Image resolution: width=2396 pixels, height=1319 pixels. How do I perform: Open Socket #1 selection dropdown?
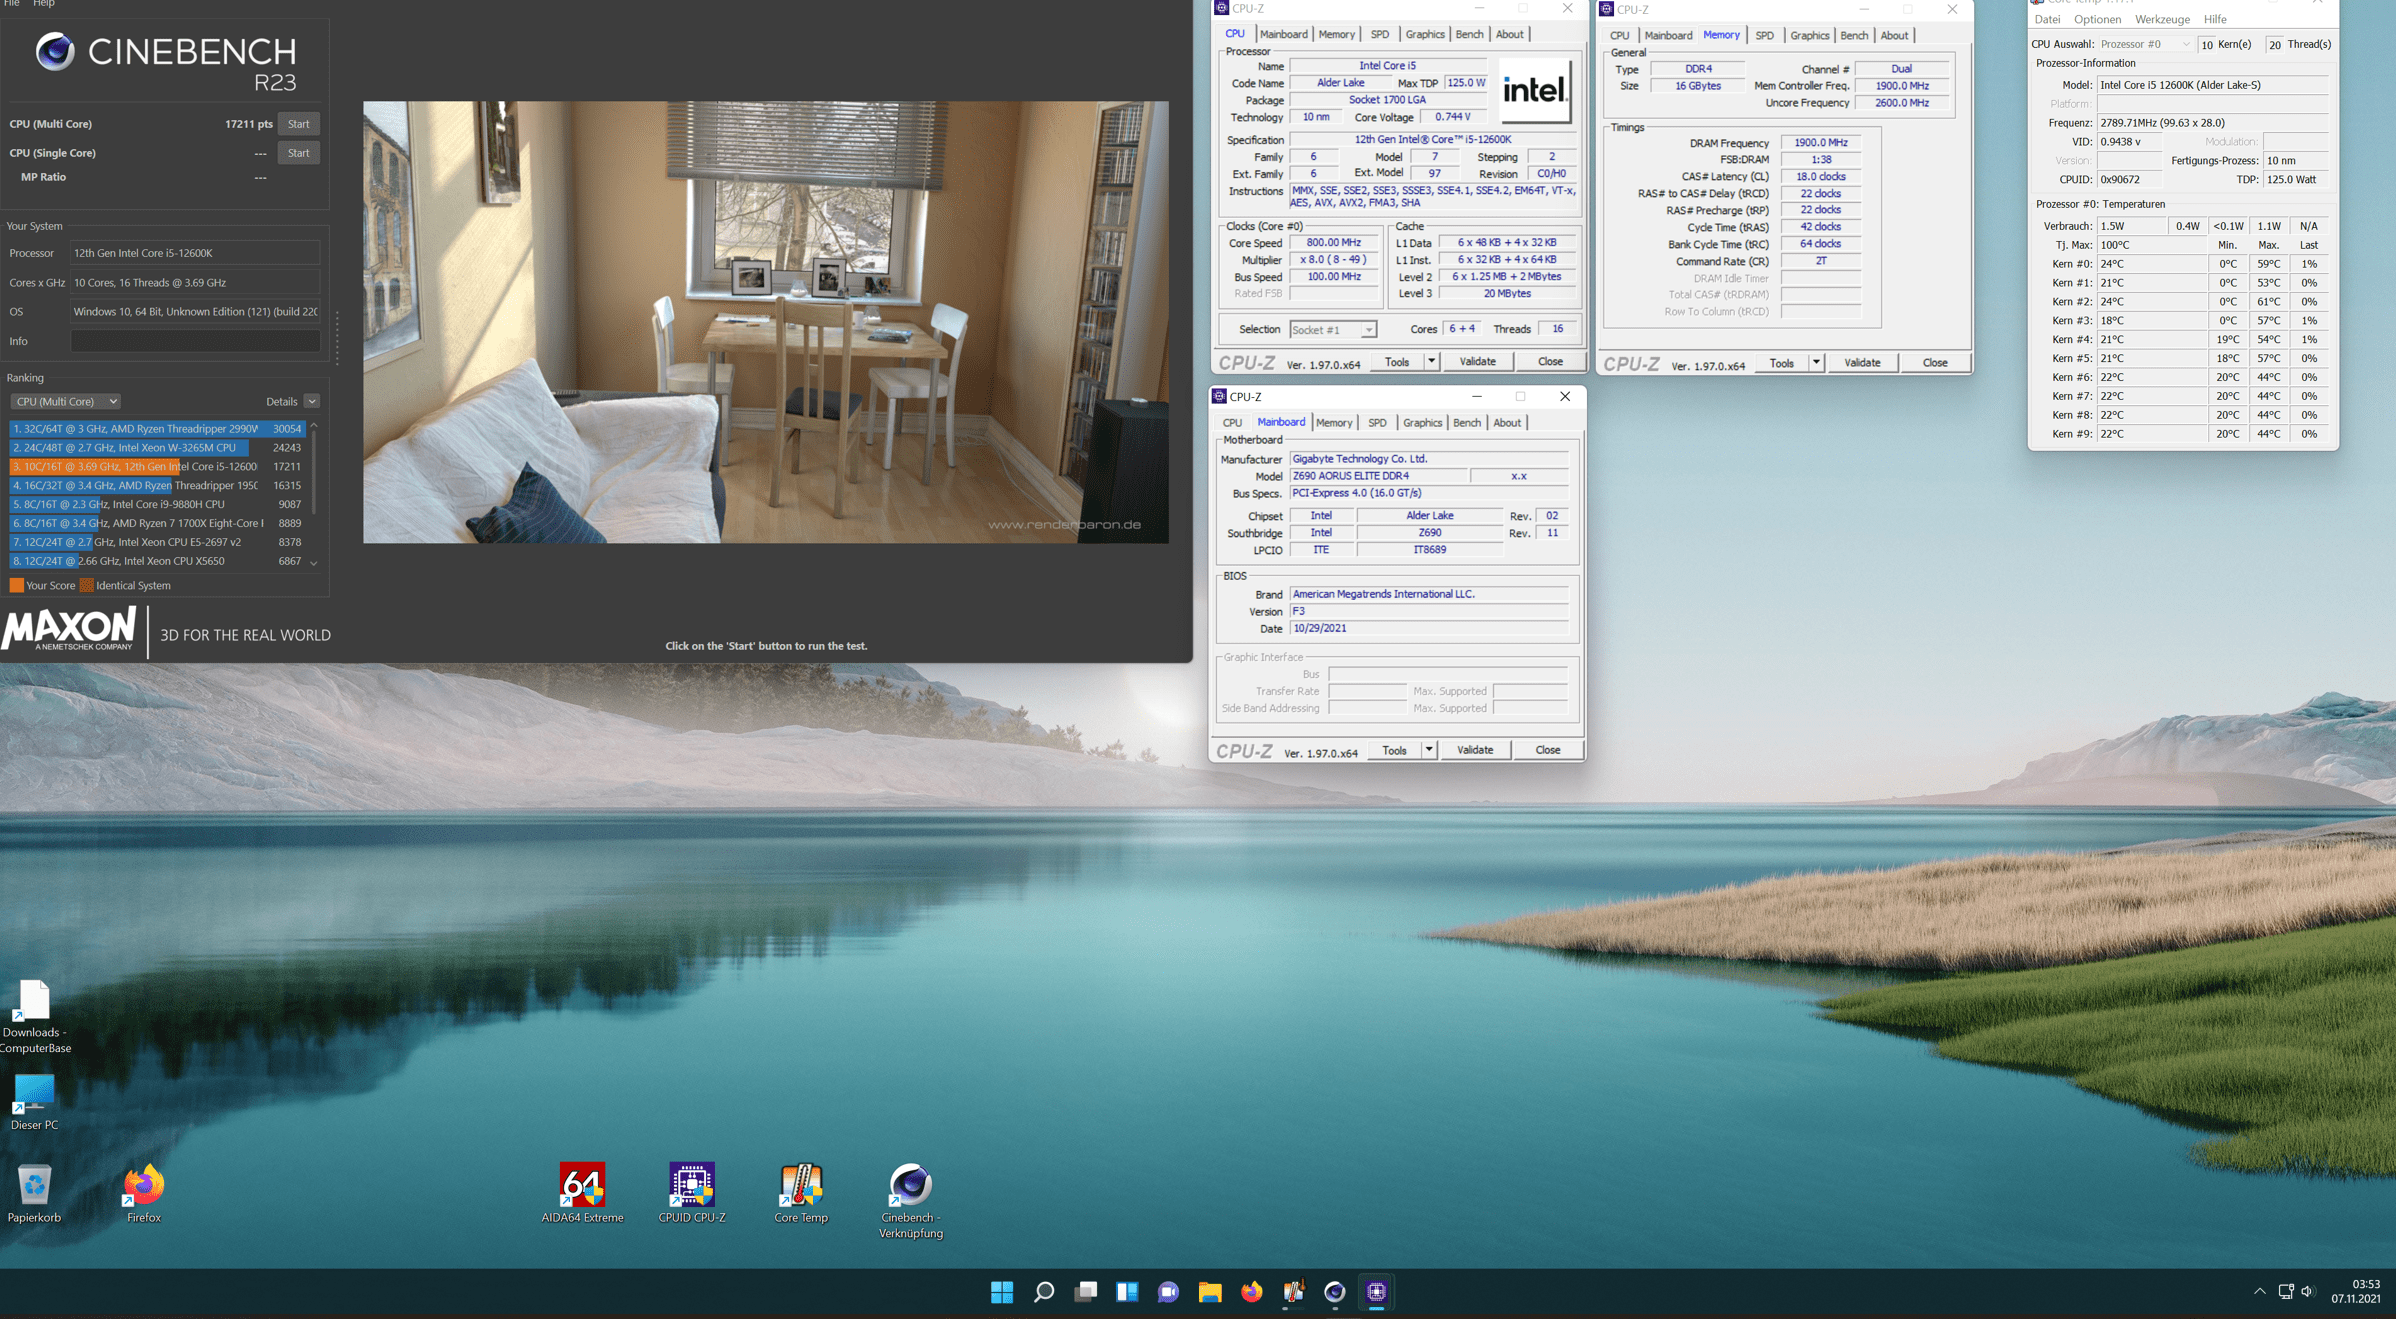tap(1333, 330)
